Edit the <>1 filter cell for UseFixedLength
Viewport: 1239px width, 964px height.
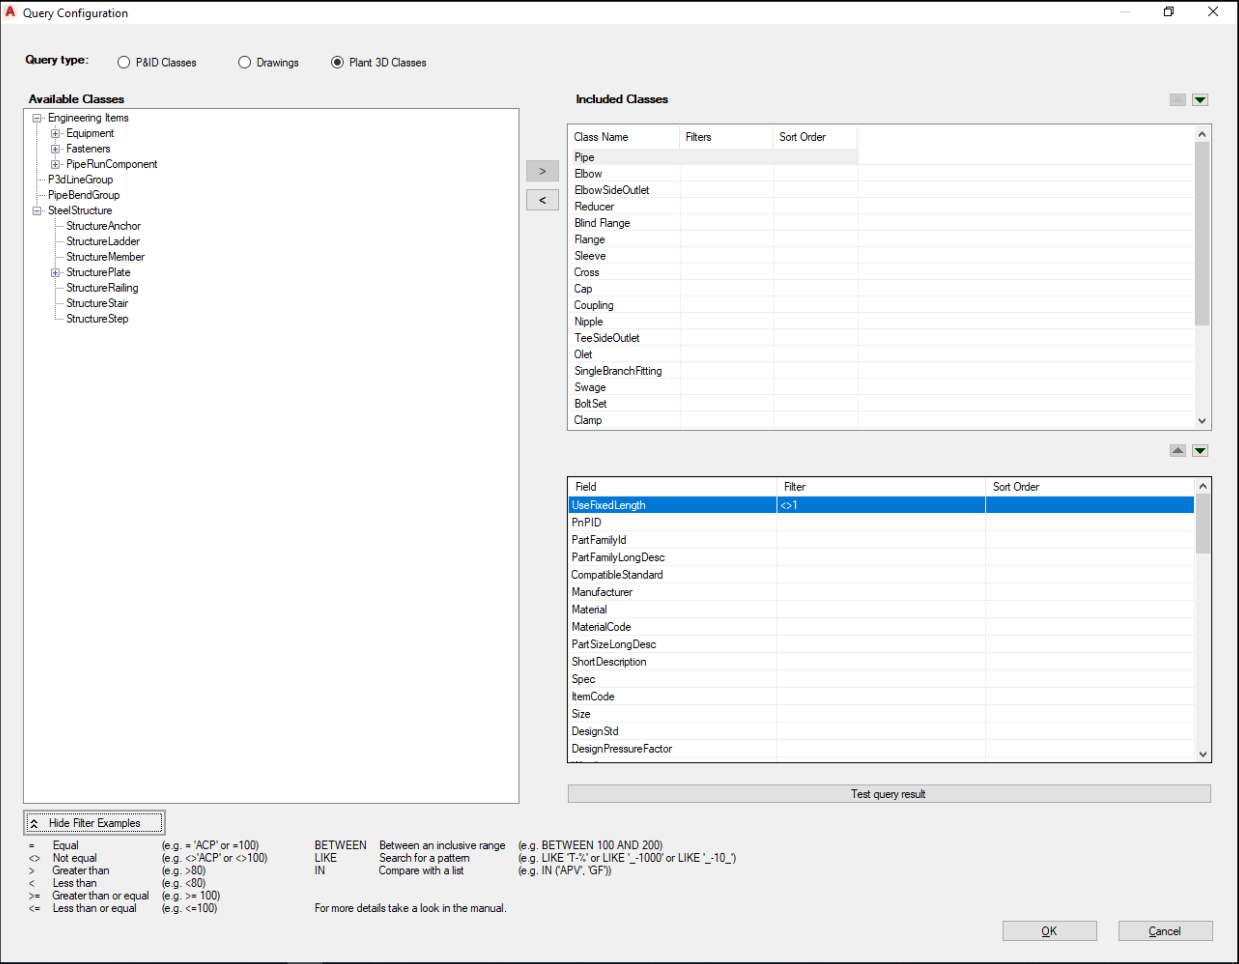(881, 505)
